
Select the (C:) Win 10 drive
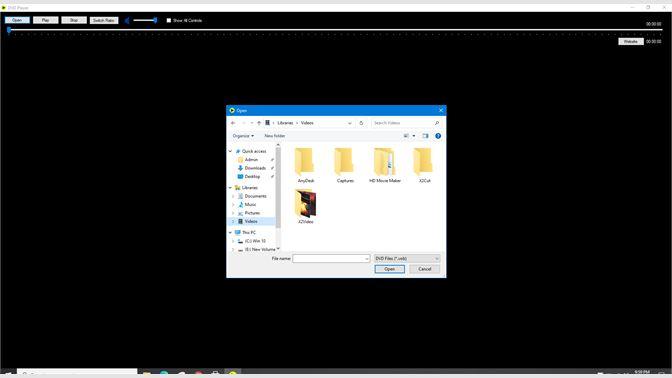click(255, 241)
